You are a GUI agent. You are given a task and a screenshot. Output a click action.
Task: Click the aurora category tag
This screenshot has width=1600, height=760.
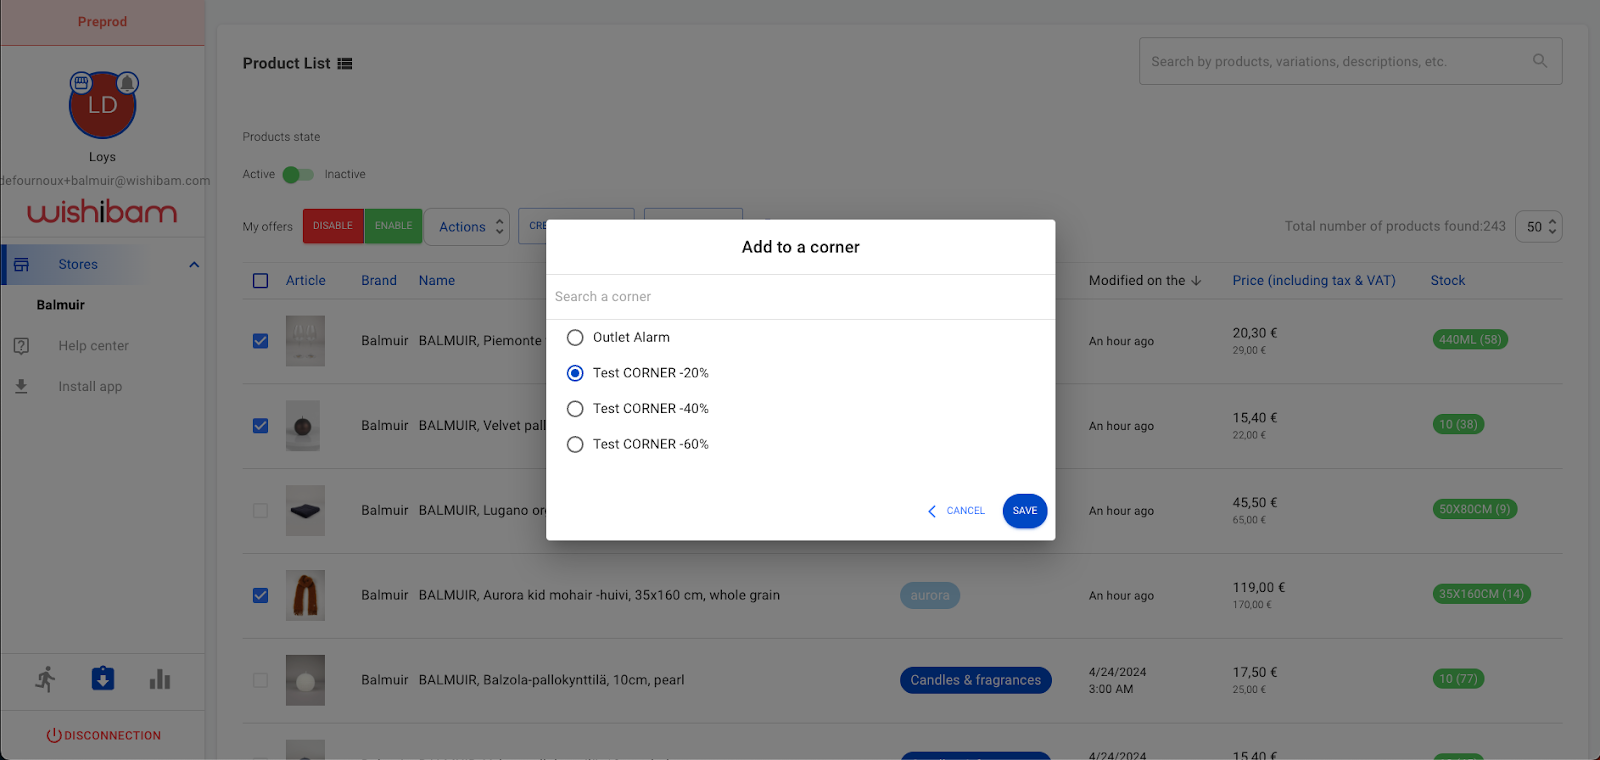coord(930,596)
